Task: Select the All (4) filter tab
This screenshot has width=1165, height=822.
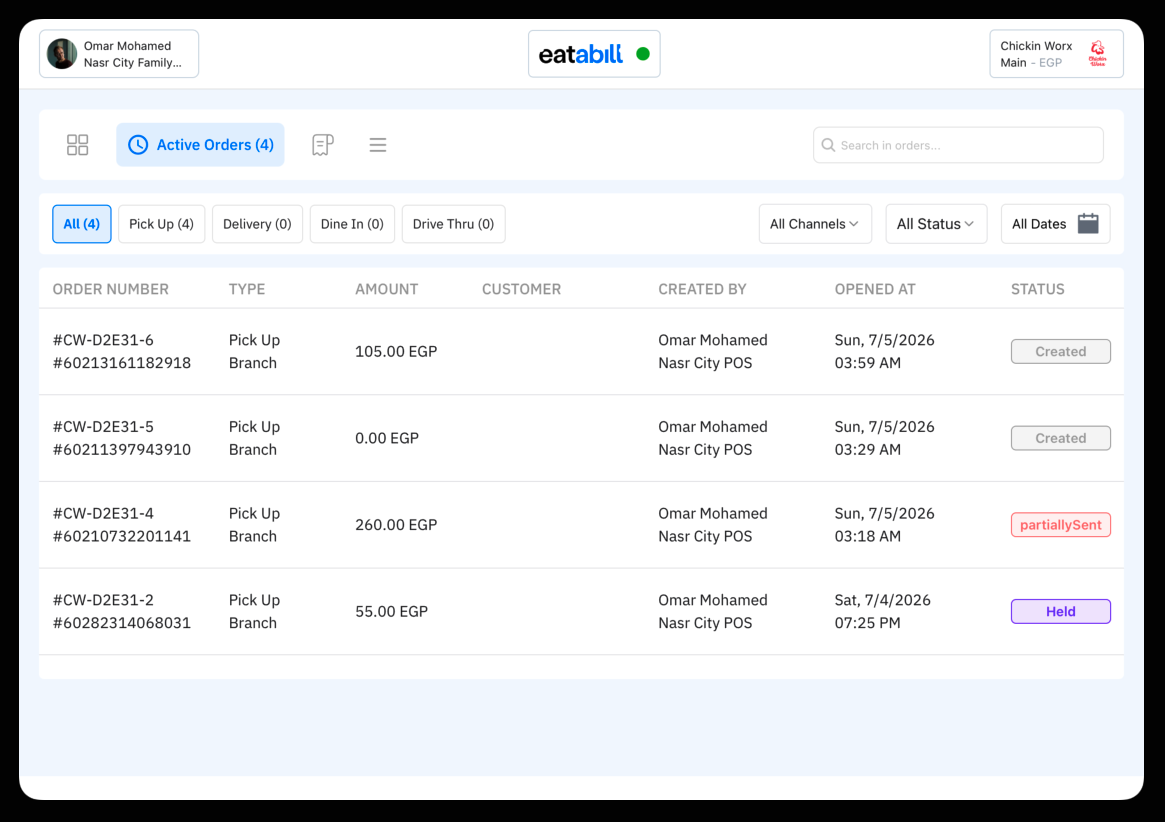Action: [82, 224]
